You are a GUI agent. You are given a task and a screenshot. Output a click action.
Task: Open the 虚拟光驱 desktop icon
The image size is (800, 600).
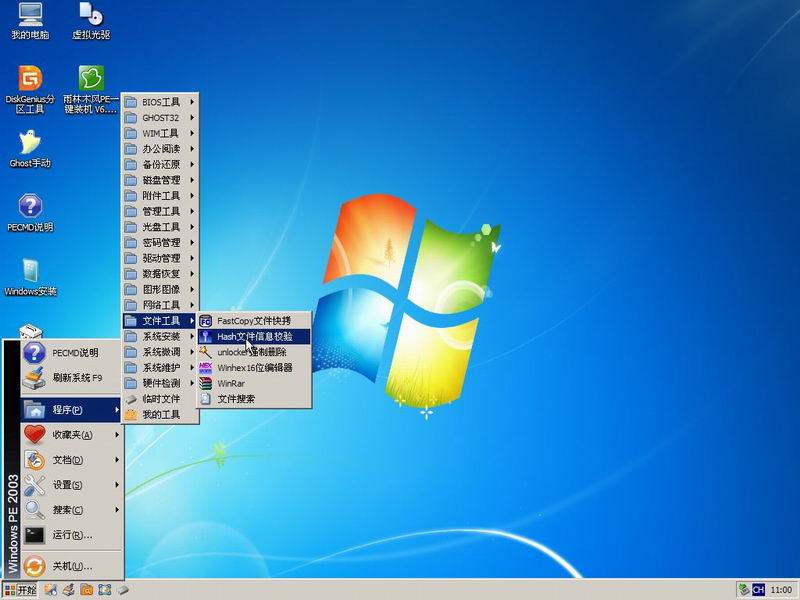(x=91, y=21)
